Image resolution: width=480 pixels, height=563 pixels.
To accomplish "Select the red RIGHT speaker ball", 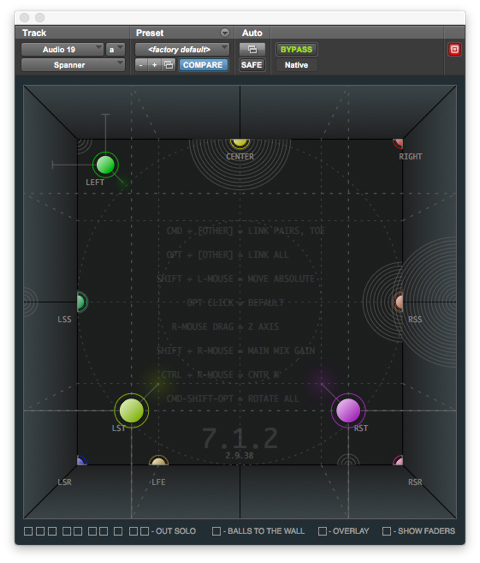I will click(x=399, y=143).
